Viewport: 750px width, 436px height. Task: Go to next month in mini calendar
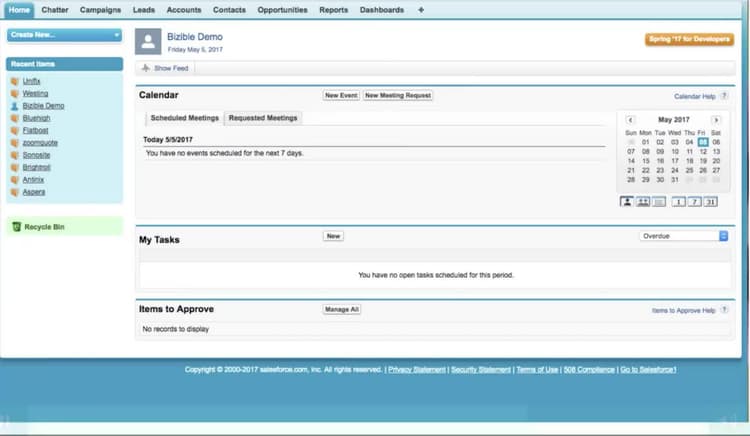click(716, 120)
